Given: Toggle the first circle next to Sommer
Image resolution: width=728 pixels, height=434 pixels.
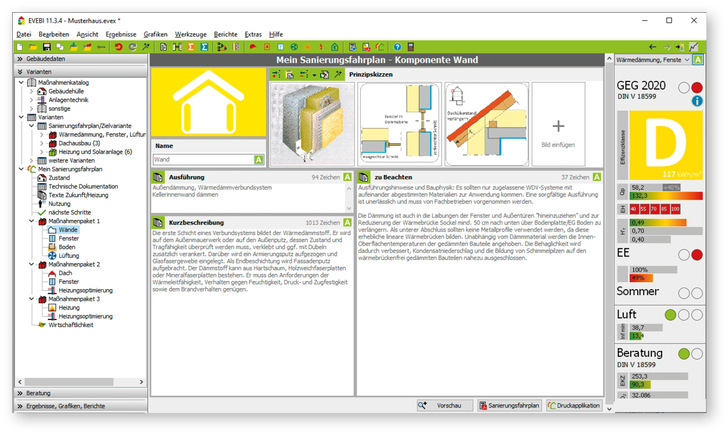Looking at the screenshot, I should (683, 291).
